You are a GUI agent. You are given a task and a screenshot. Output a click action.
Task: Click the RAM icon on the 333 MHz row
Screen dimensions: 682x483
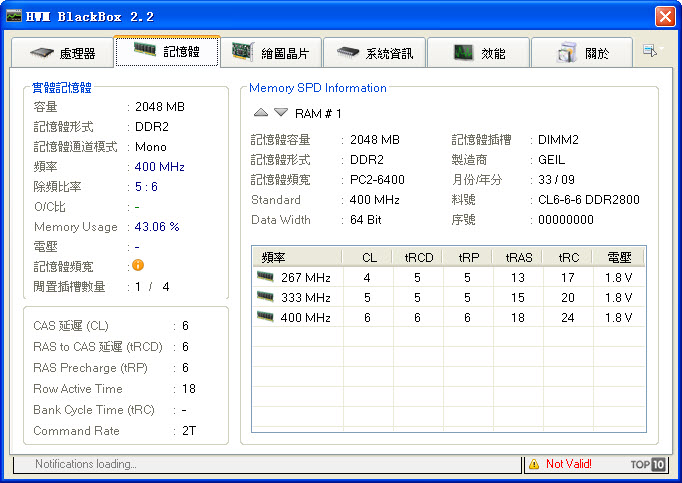click(x=265, y=297)
